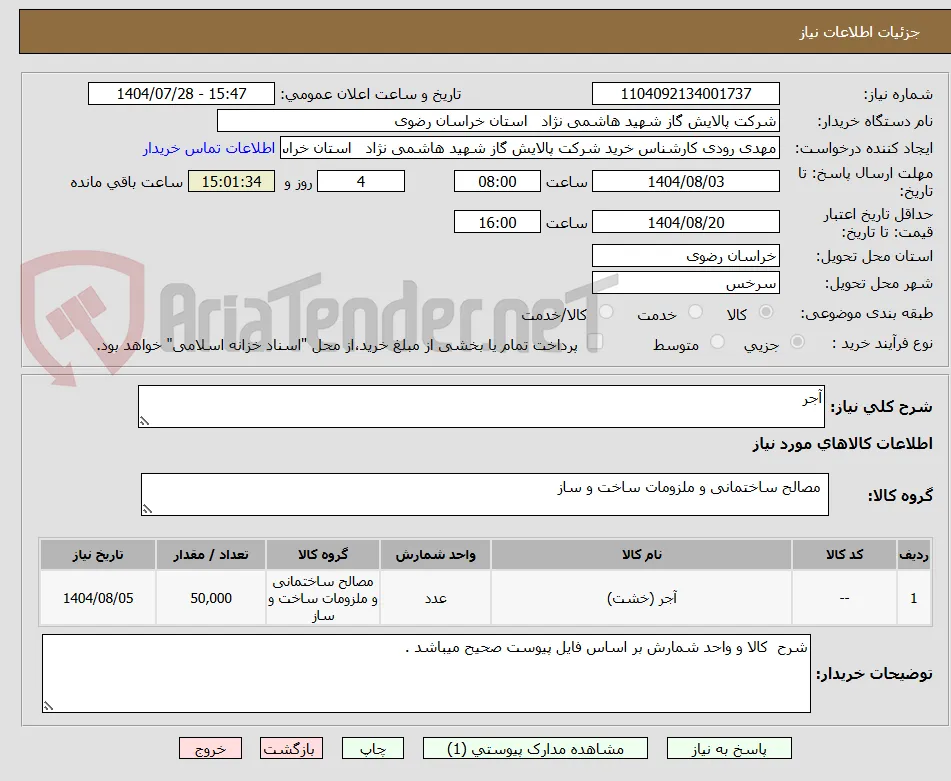Click the چاپ print button
The width and height of the screenshot is (951, 781).
pyautogui.click(x=372, y=748)
